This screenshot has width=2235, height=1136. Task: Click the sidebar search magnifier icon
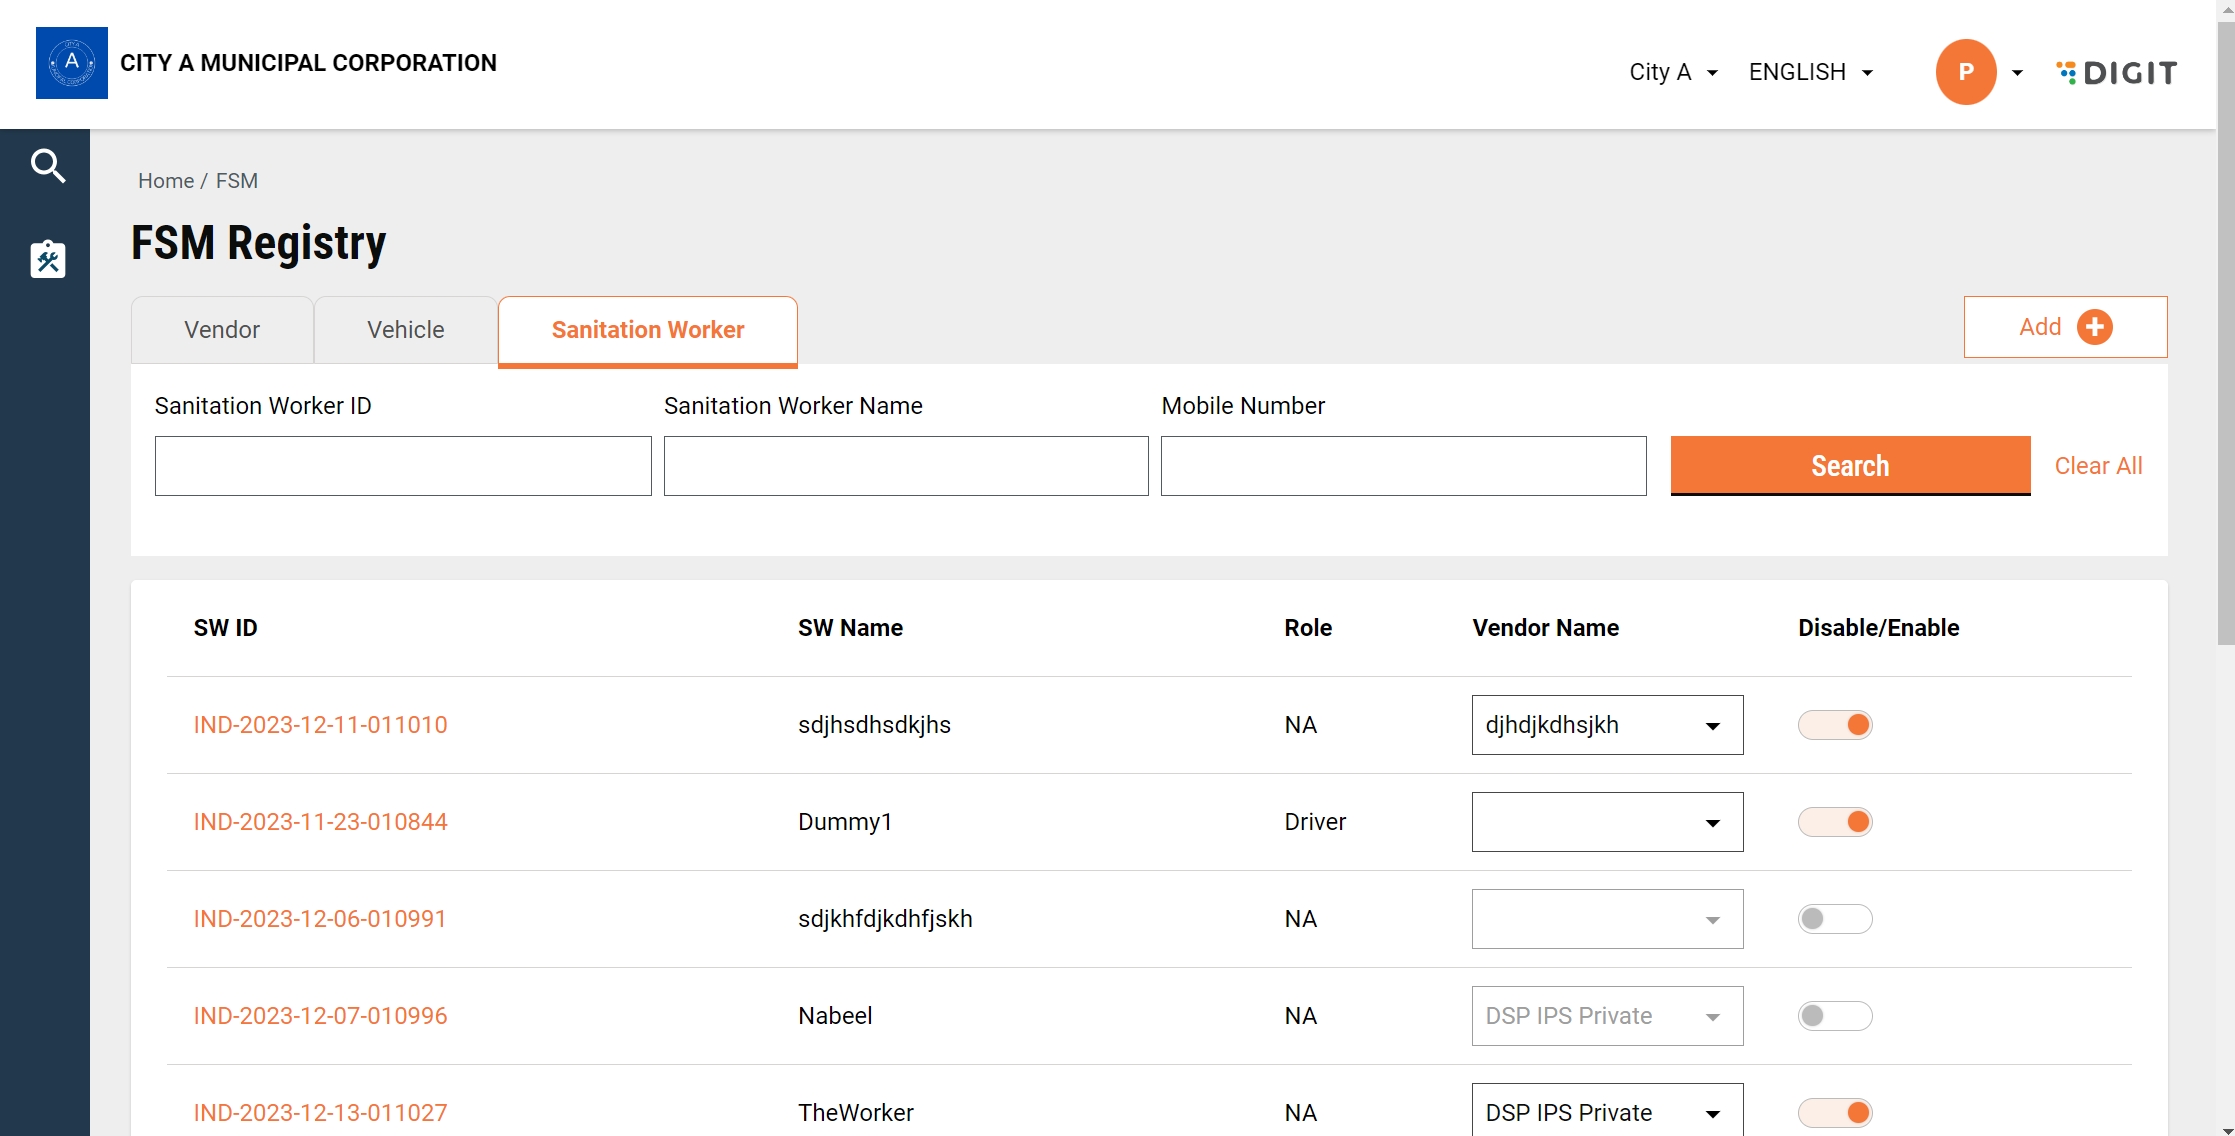point(47,165)
